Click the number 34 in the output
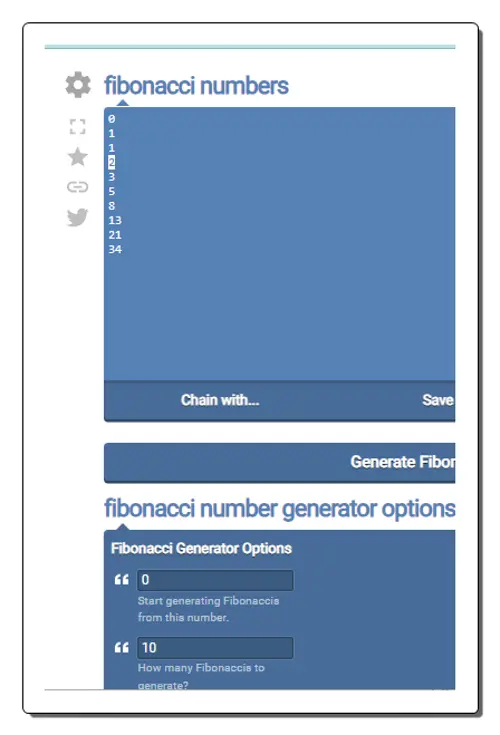 [x=115, y=249]
